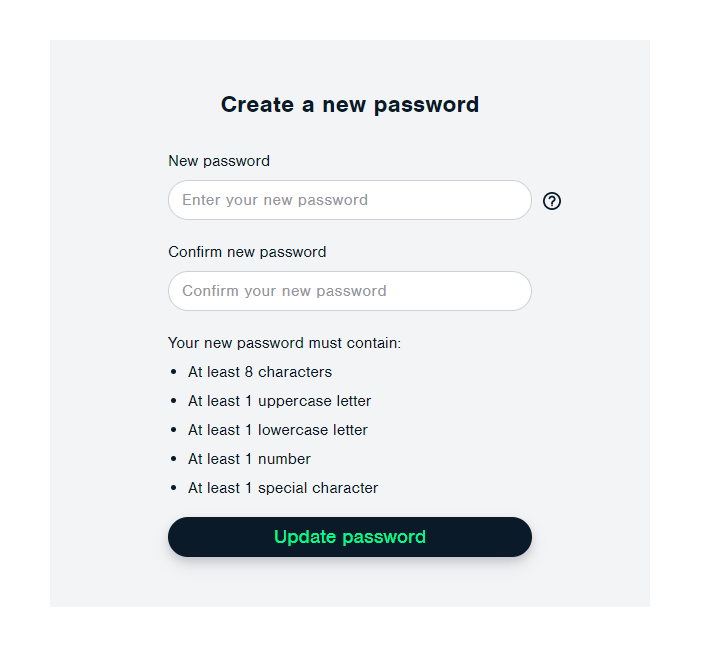Image resolution: width=710 pixels, height=655 pixels.
Task: Click the password help question mark icon
Action: coord(552,201)
